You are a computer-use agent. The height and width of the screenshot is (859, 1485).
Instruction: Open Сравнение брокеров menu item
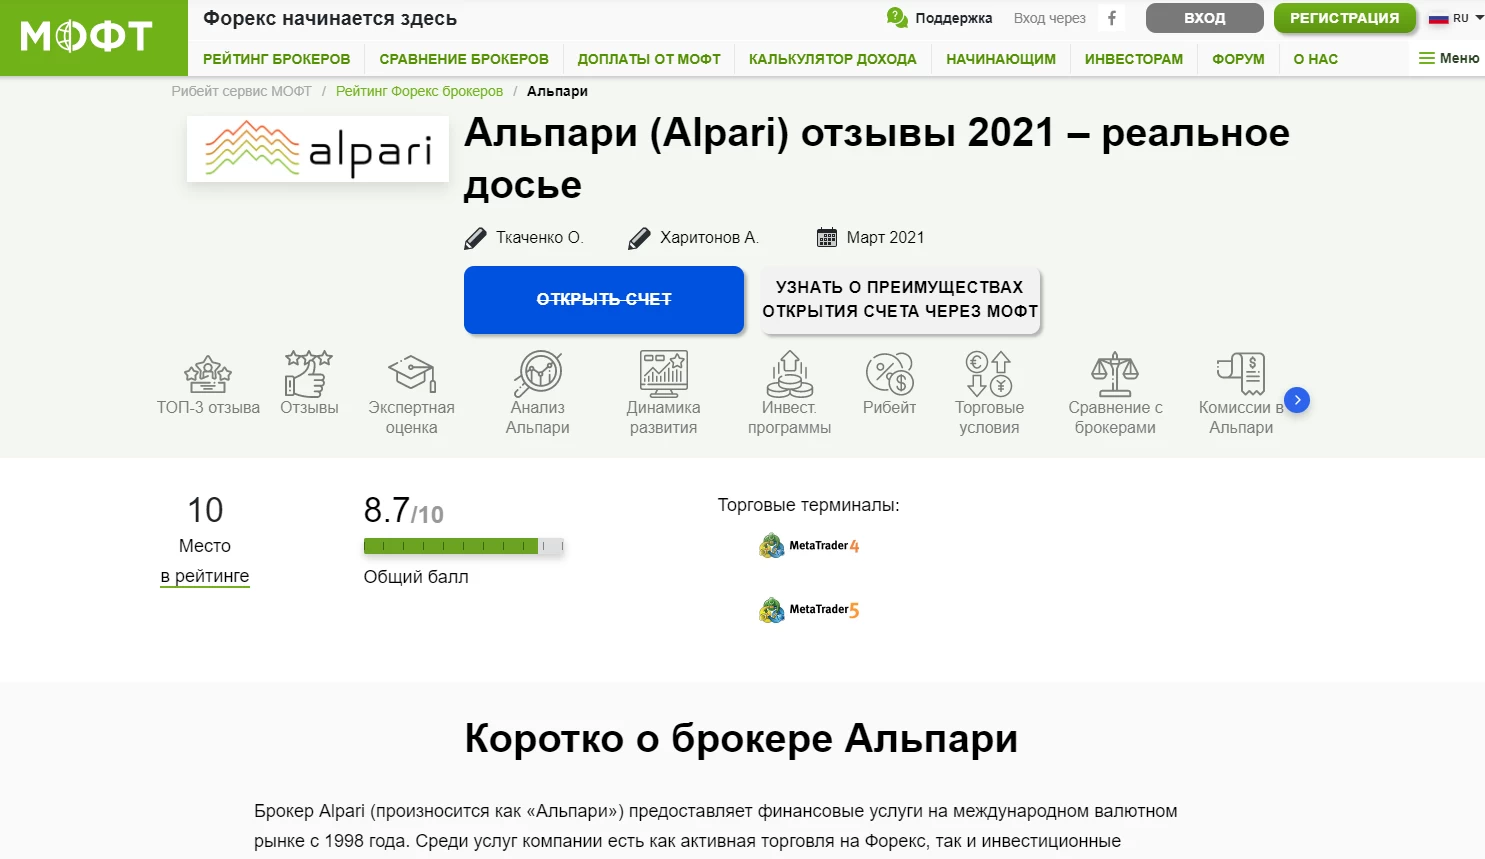[x=464, y=59]
